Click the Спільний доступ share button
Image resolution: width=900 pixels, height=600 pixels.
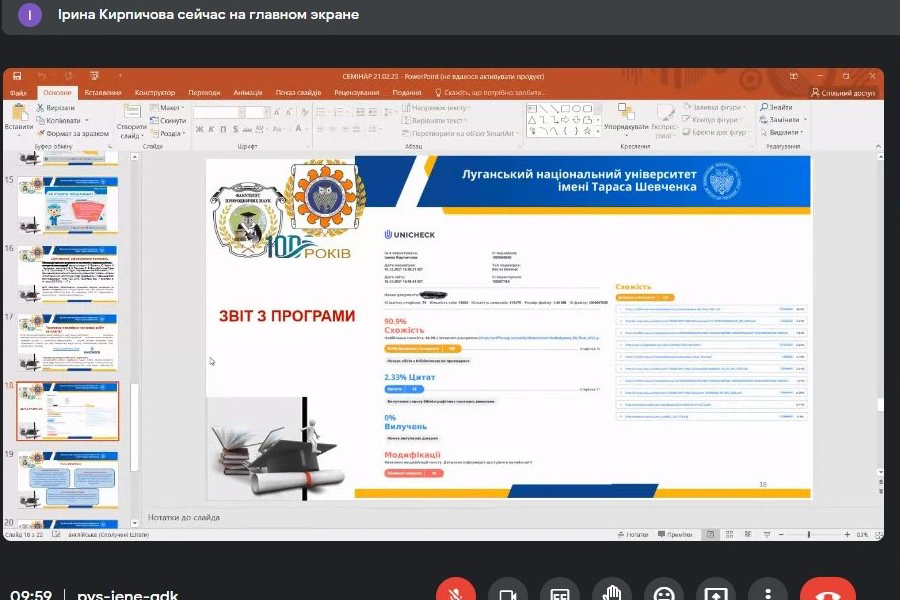843,92
